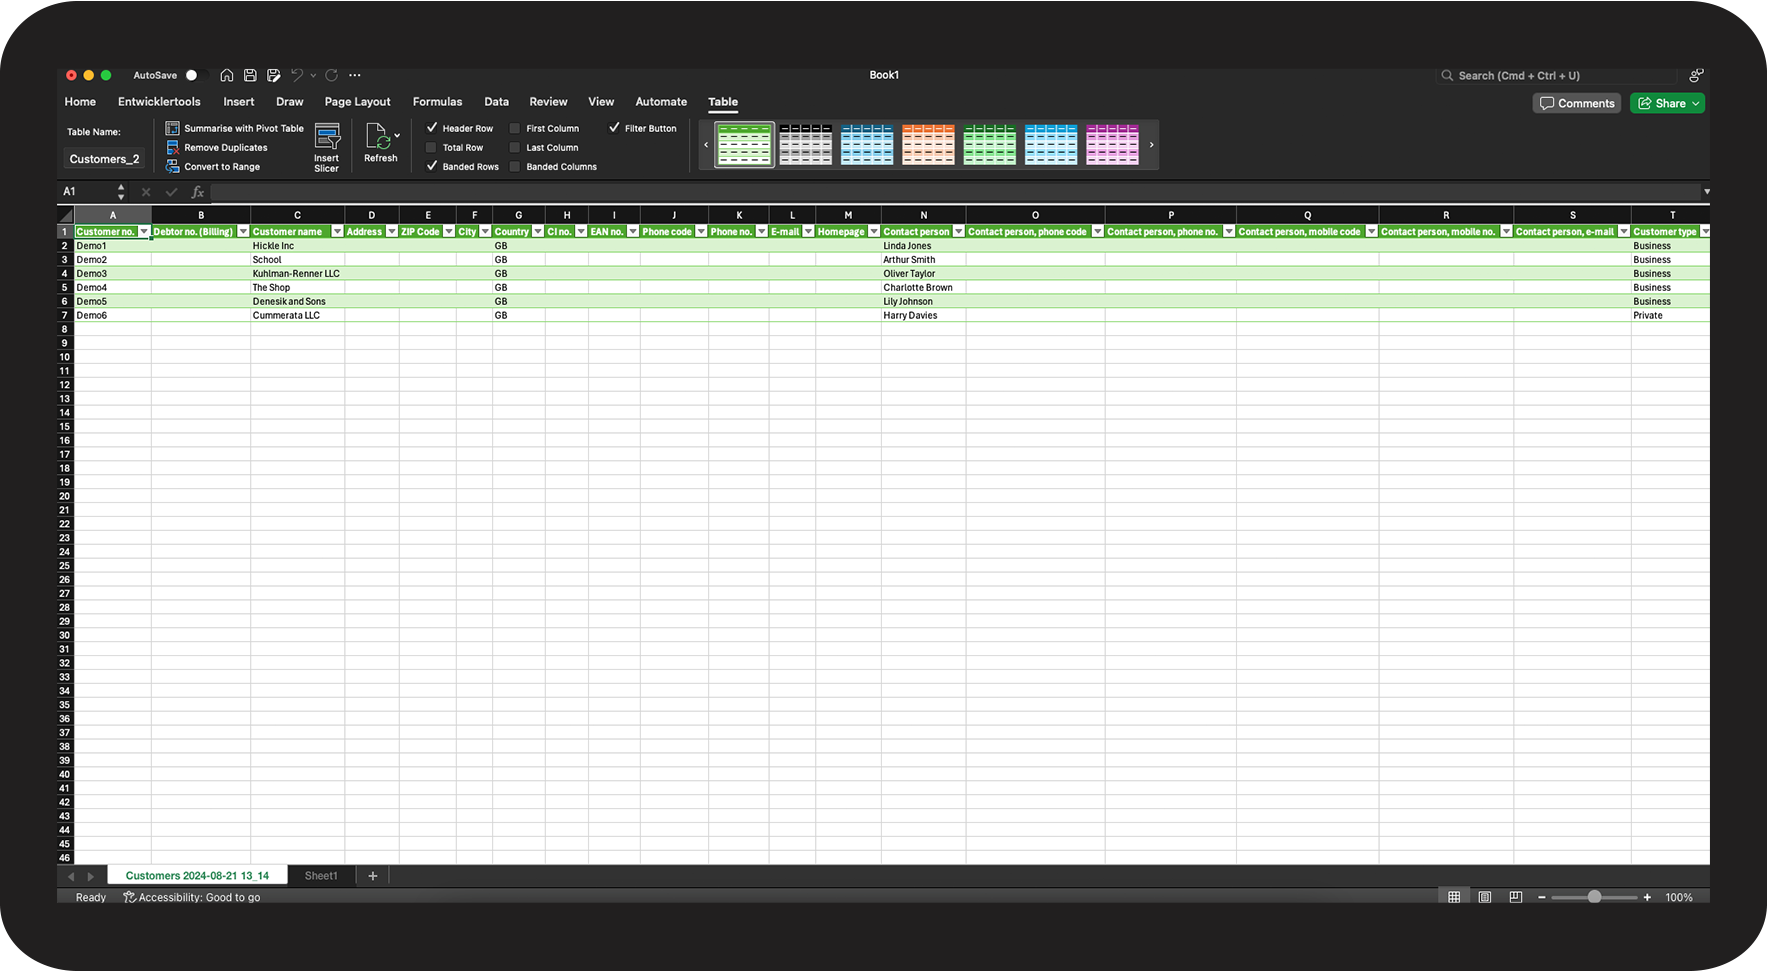Select cell containing Kuhlman-Renner LLC

coord(297,273)
